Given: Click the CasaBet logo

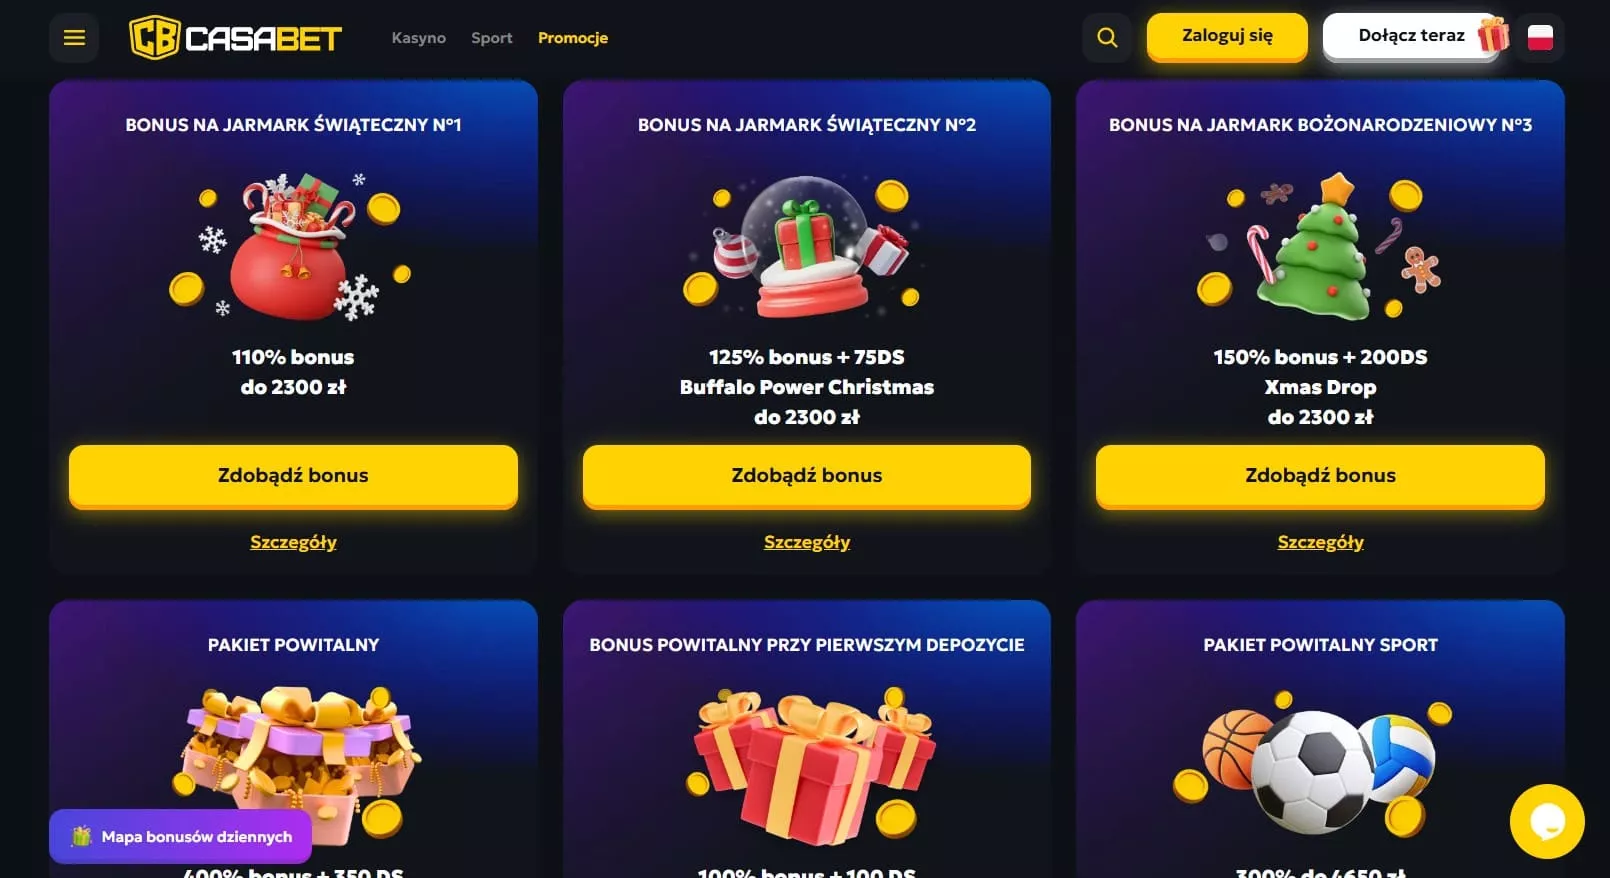Looking at the screenshot, I should [x=236, y=38].
